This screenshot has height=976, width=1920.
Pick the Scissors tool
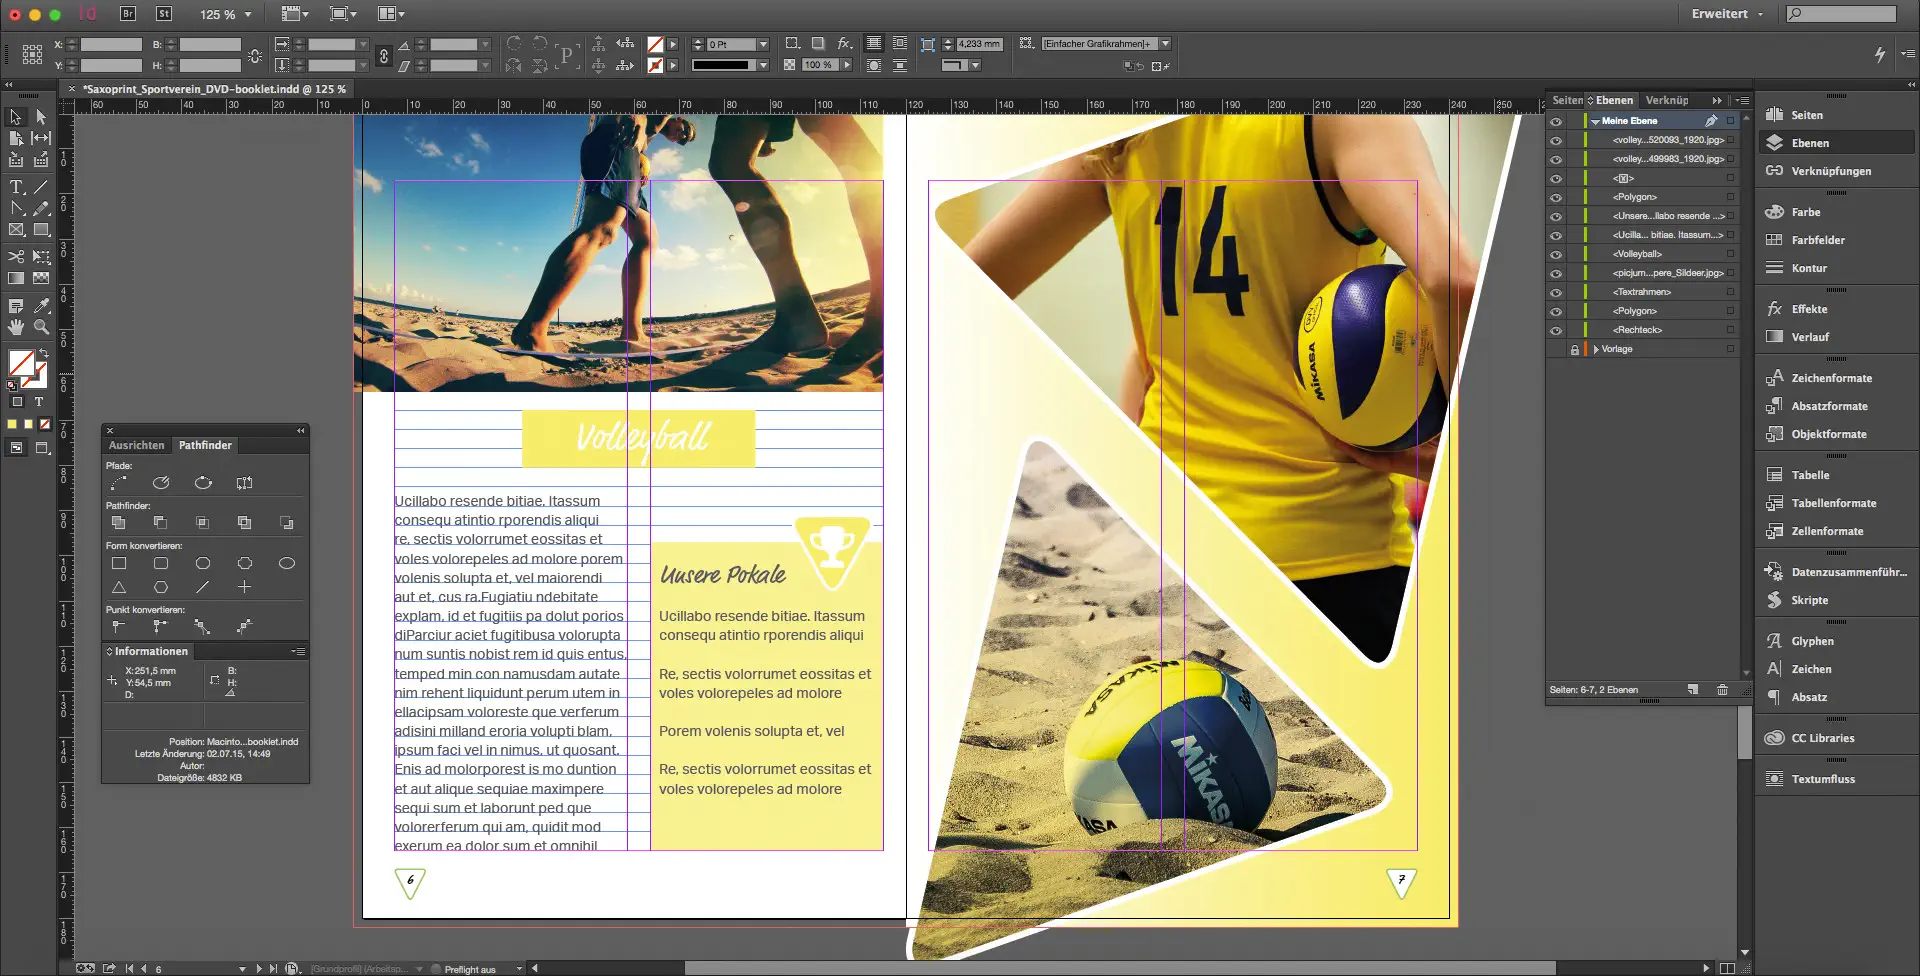(x=16, y=256)
